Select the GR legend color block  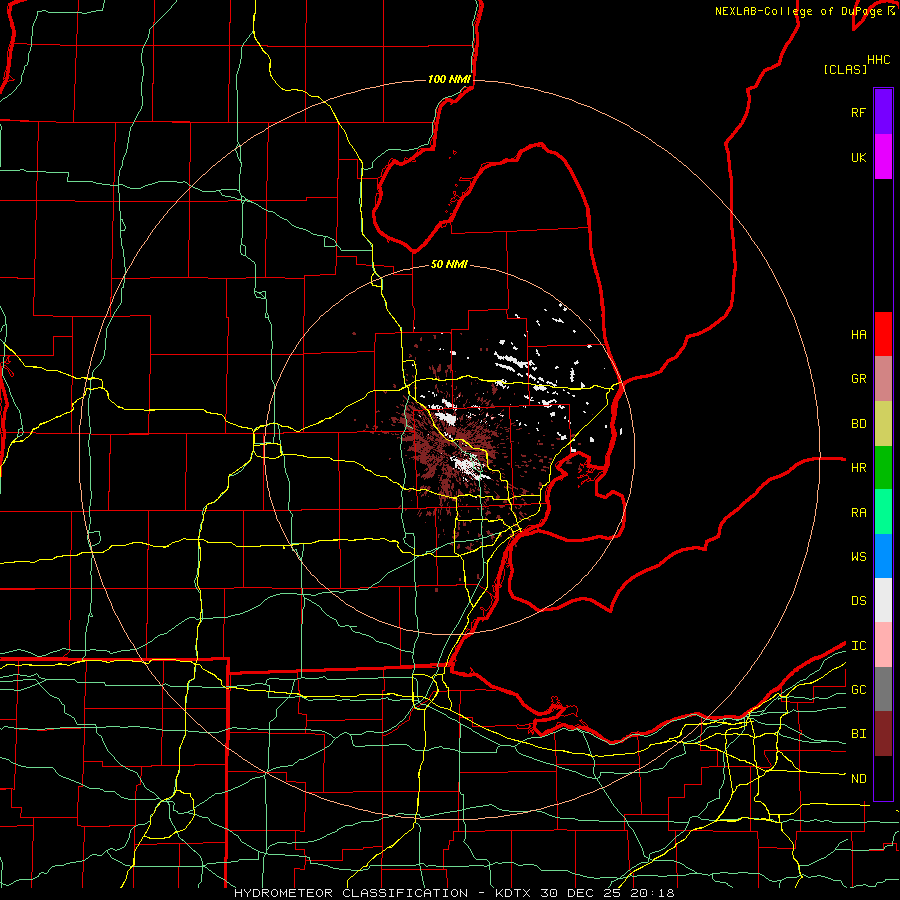click(x=883, y=379)
